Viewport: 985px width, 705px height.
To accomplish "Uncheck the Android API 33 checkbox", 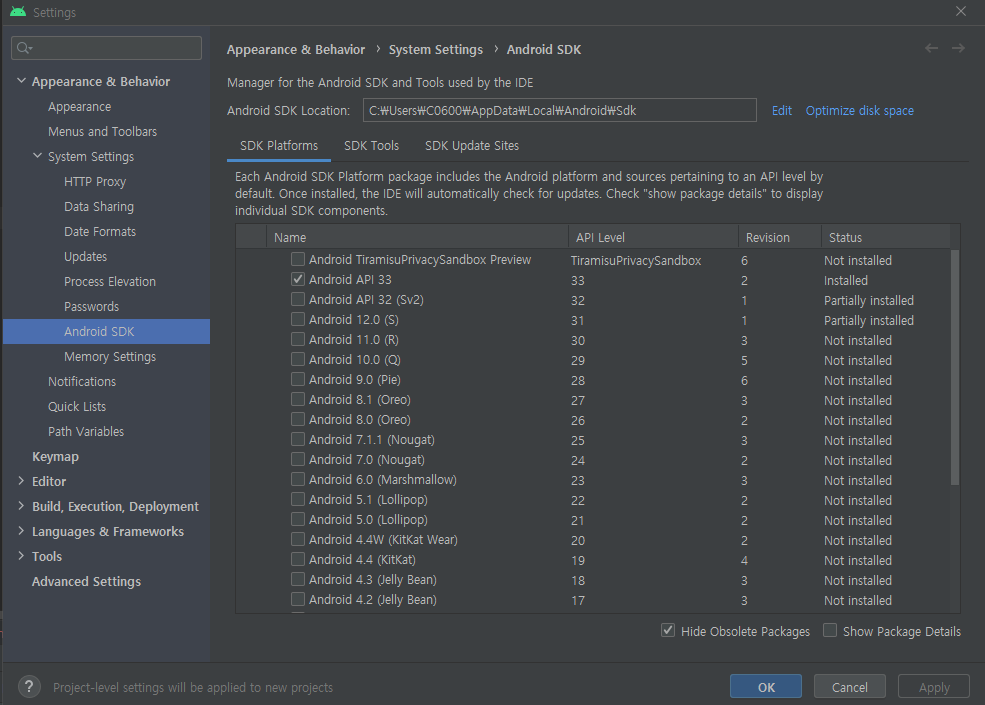I will 298,279.
